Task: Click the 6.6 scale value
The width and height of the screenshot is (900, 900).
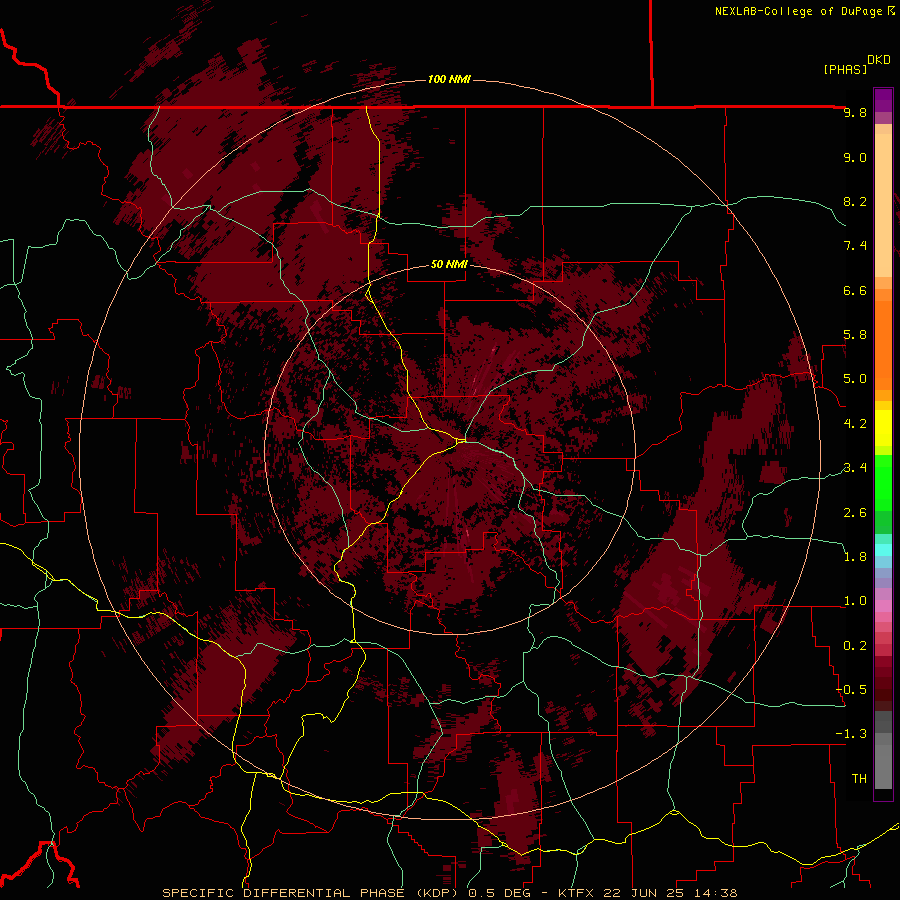Action: point(855,290)
